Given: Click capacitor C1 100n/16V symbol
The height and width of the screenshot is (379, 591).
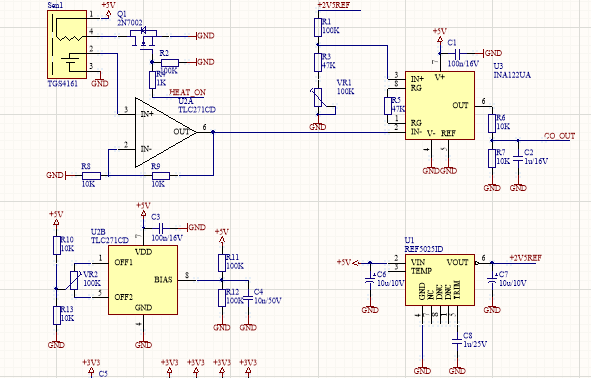Looking at the screenshot, I should tap(458, 53).
